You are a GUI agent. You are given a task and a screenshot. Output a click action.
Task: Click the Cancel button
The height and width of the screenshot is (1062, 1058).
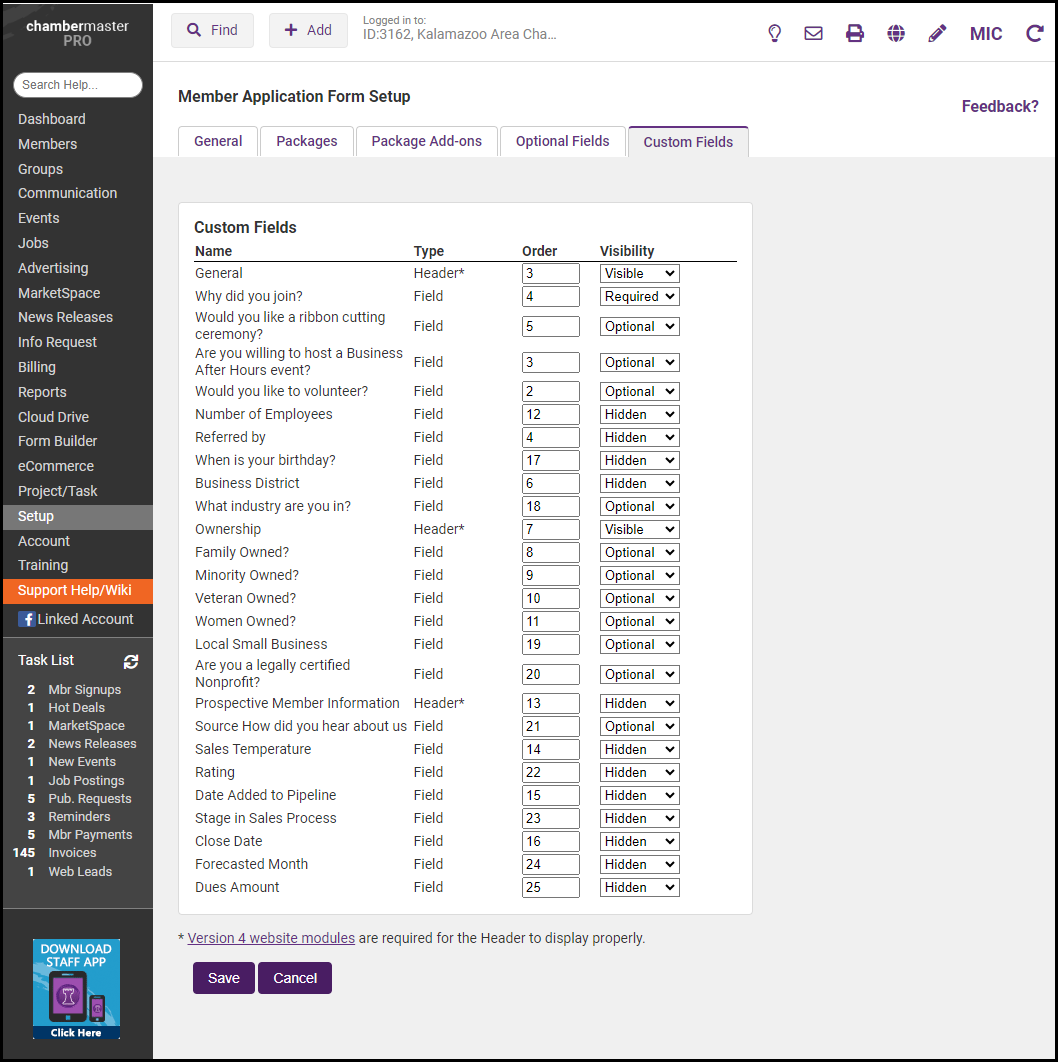295,978
